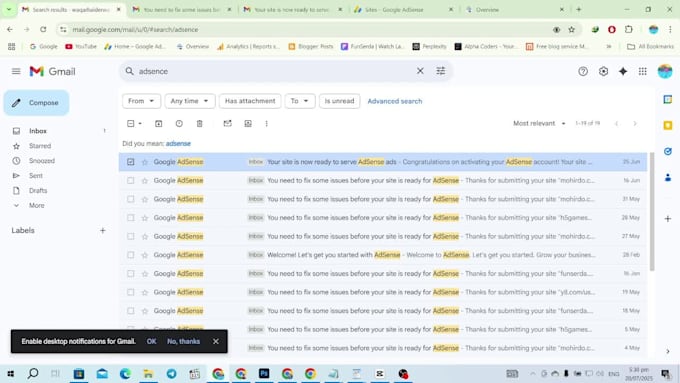Open the Gemini sparkle icon

623,71
